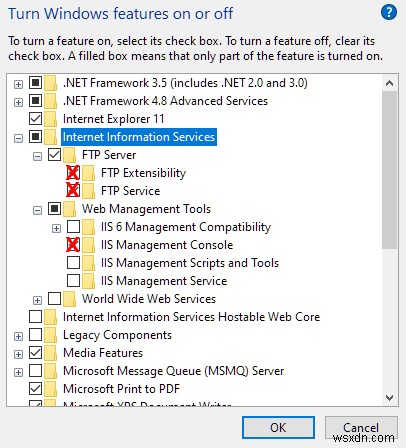Select Internet Information Services Hostable Web Core label
406x448 pixels.
[x=191, y=317]
